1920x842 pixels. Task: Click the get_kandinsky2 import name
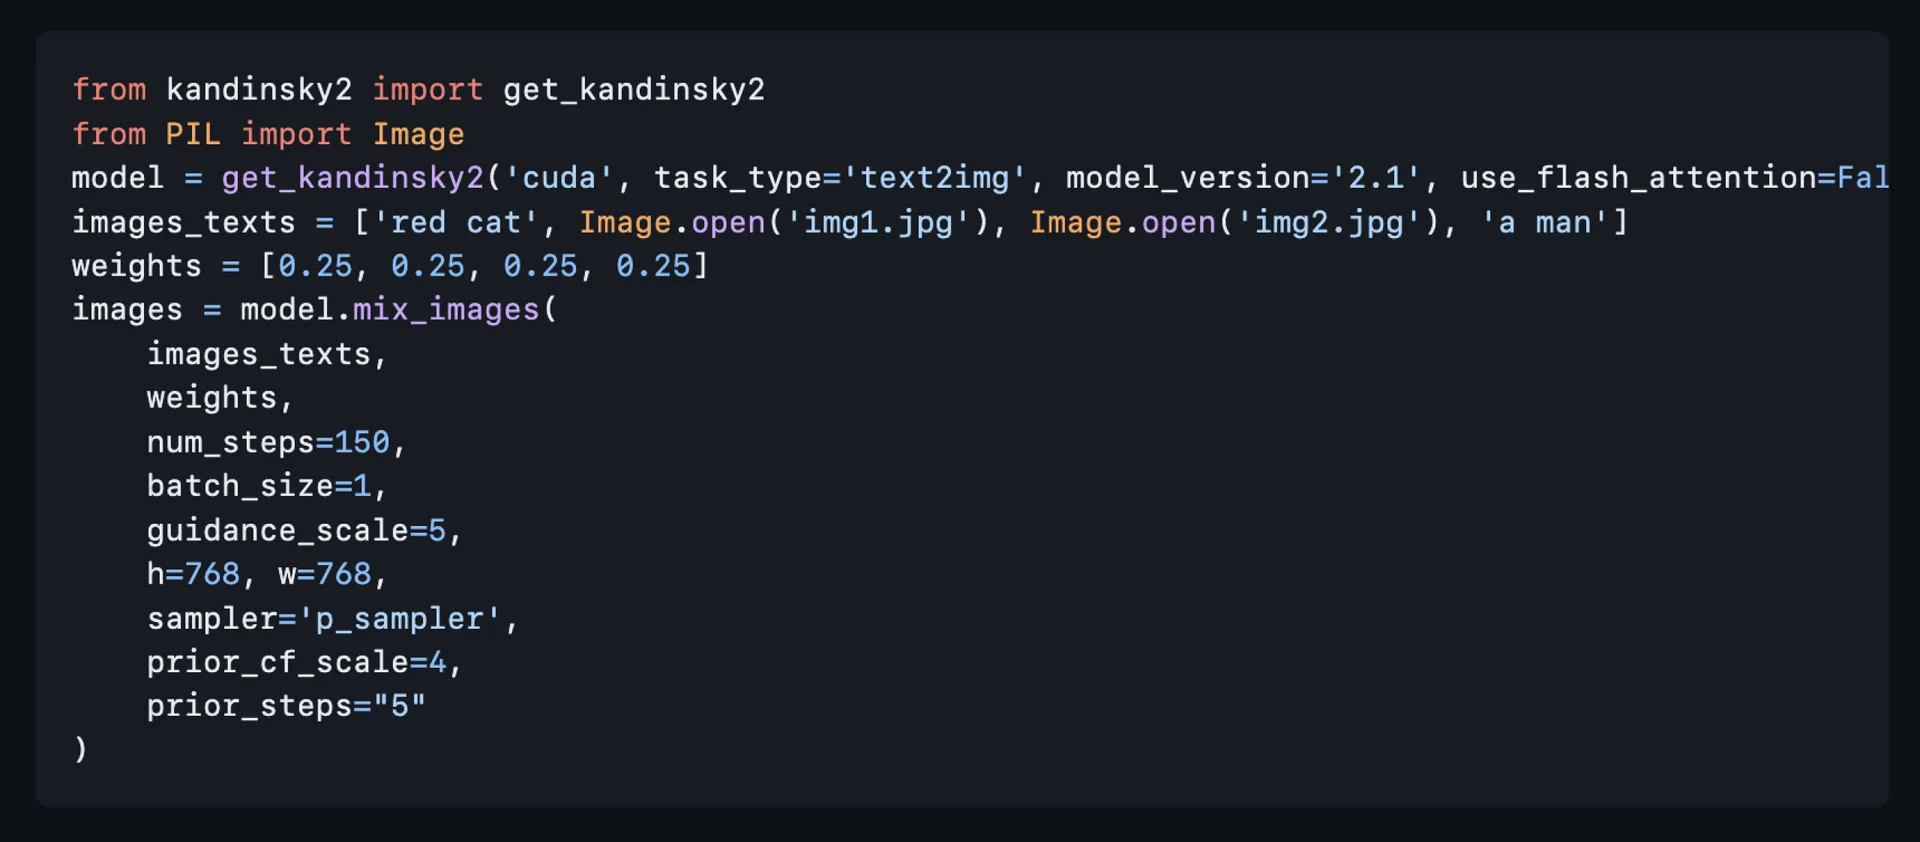point(634,90)
